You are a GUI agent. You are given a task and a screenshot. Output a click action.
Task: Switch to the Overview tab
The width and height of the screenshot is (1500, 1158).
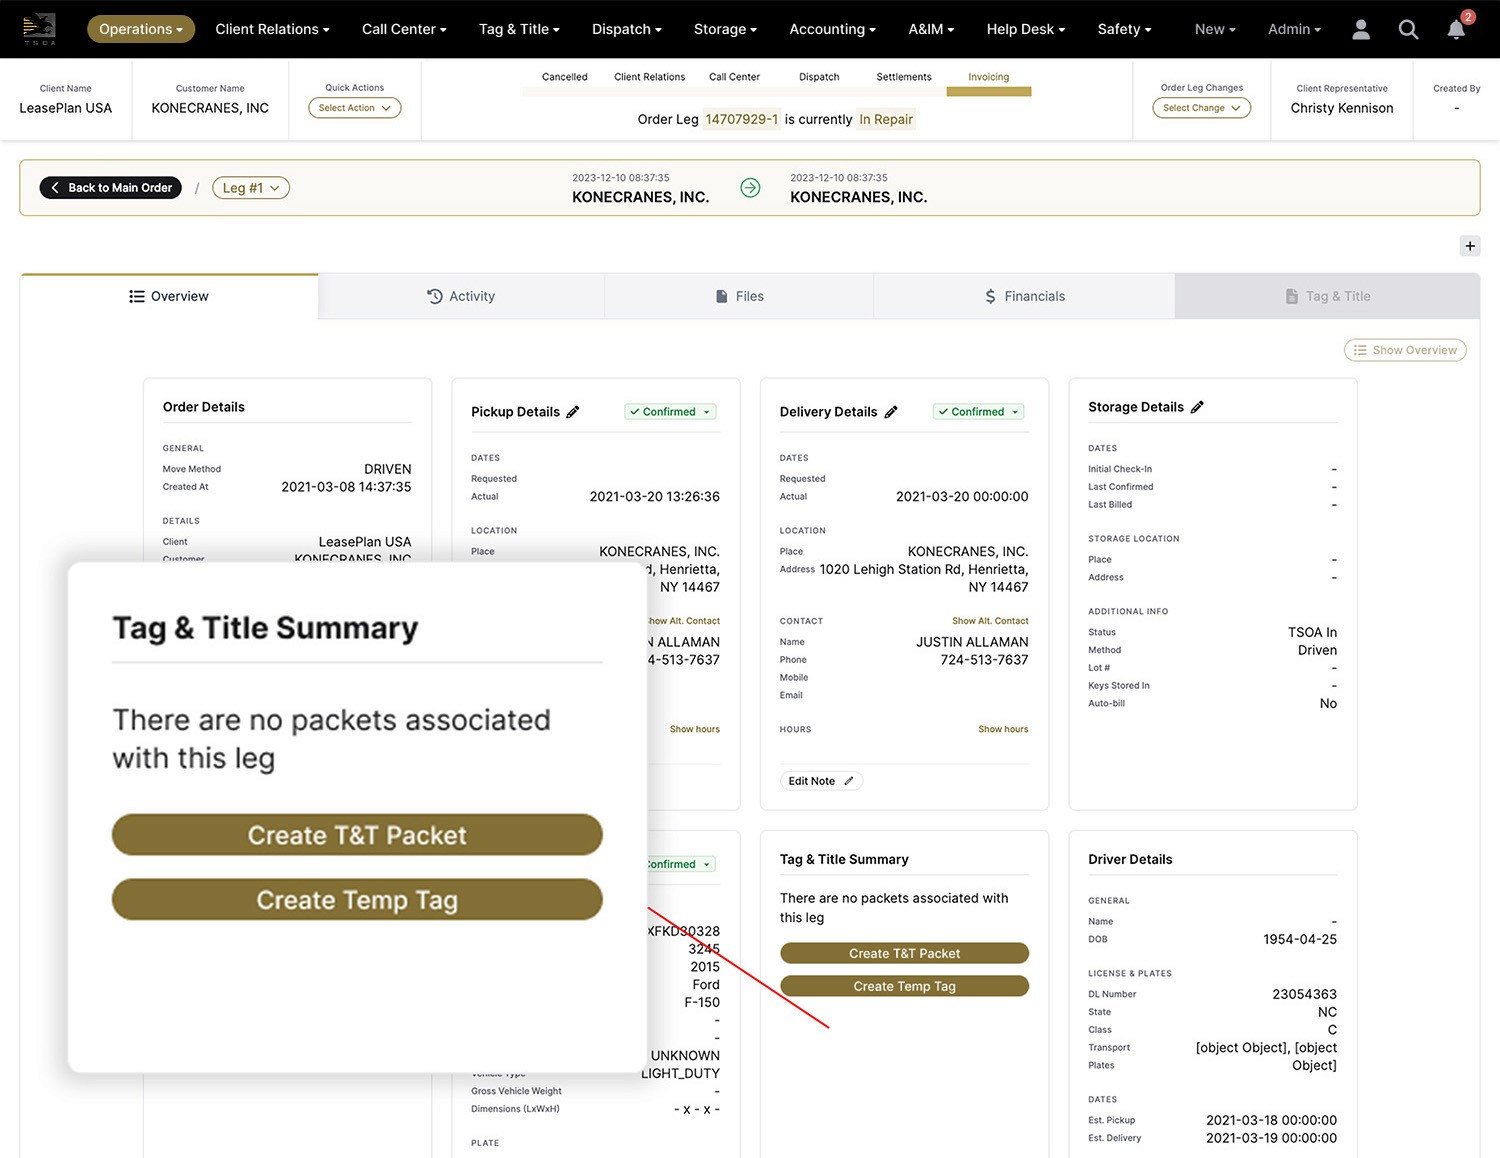click(x=169, y=296)
